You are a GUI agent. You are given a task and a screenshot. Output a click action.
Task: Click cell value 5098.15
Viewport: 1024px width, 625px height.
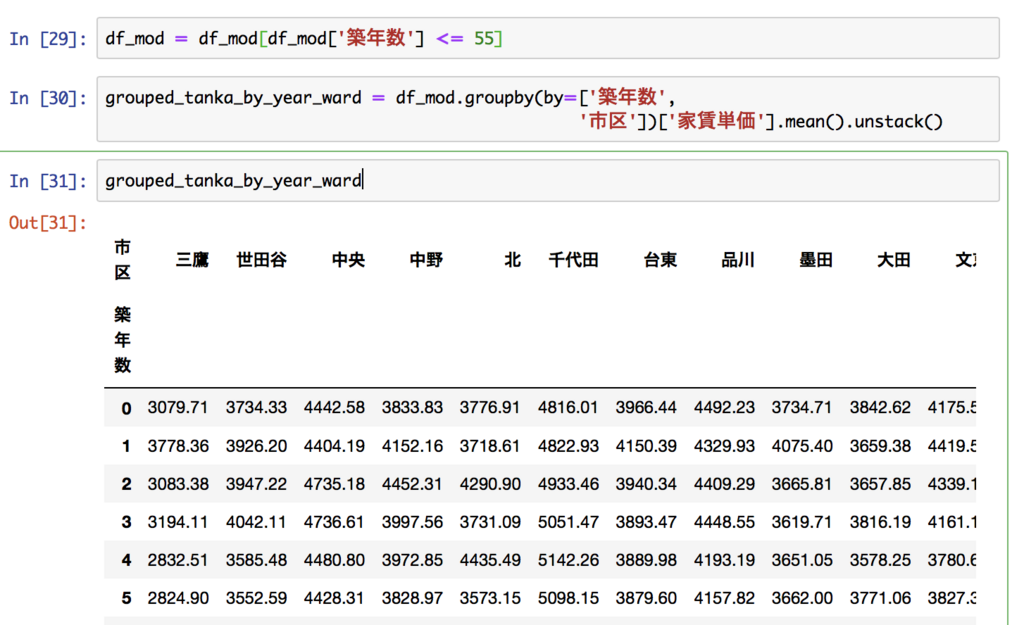pyautogui.click(x=568, y=598)
